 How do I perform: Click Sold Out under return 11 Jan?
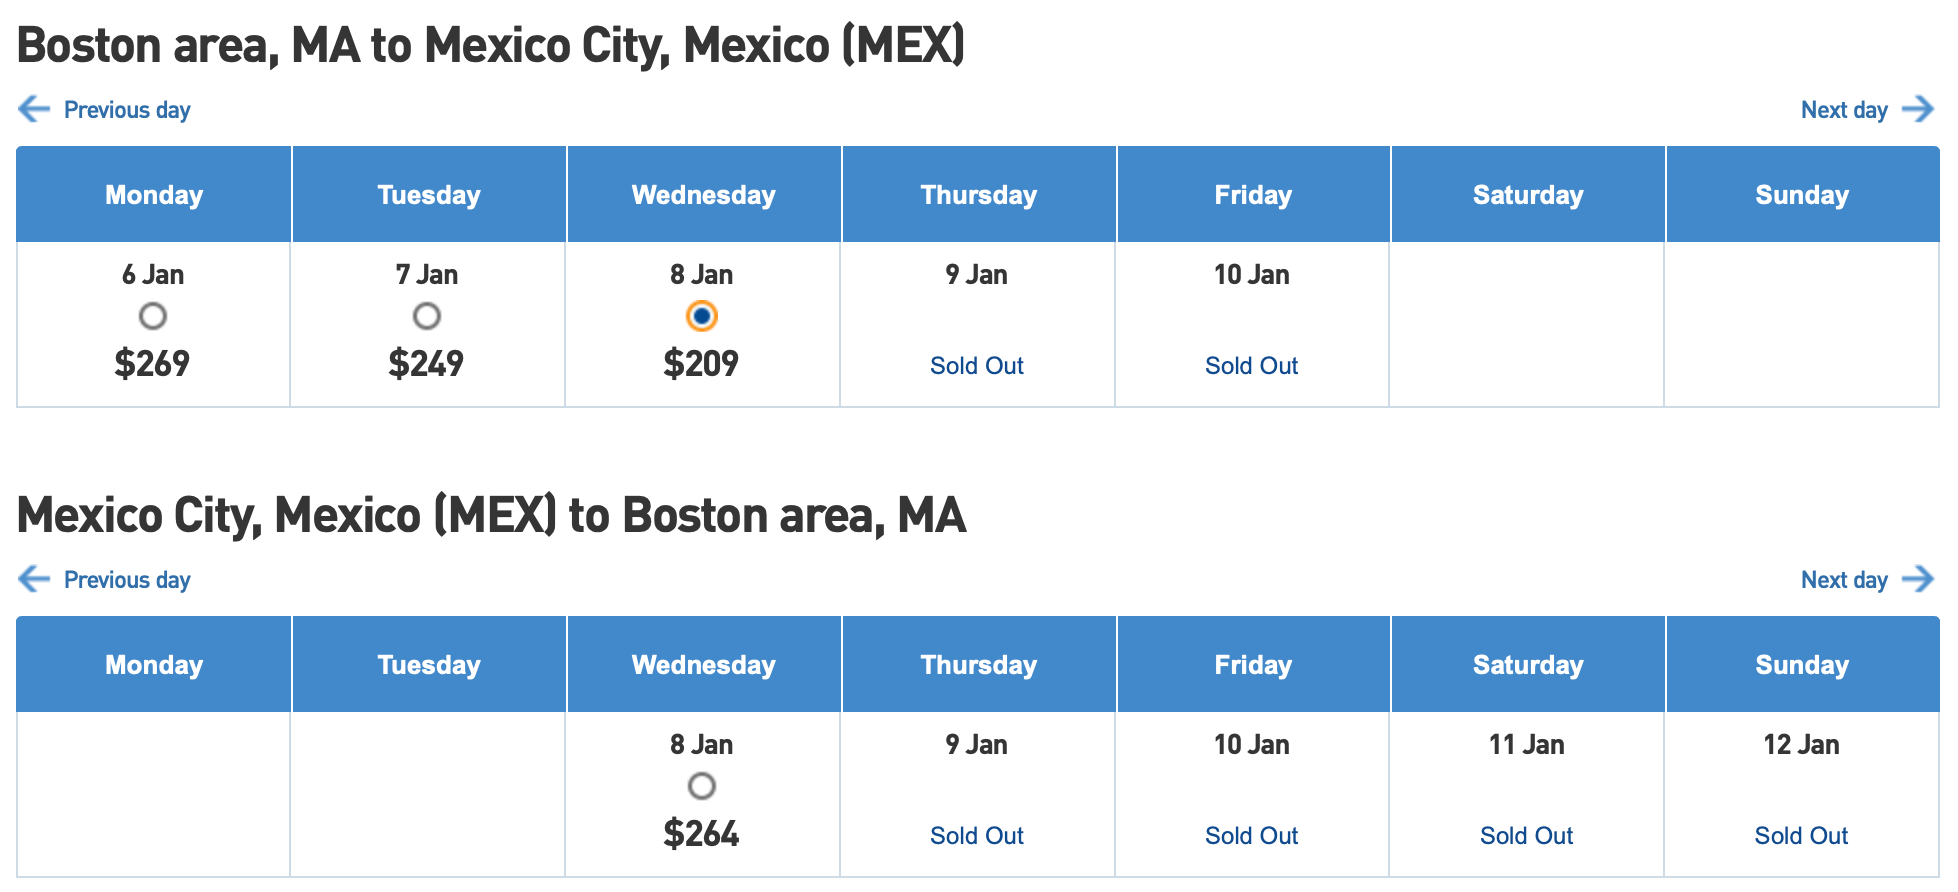coord(1526,836)
